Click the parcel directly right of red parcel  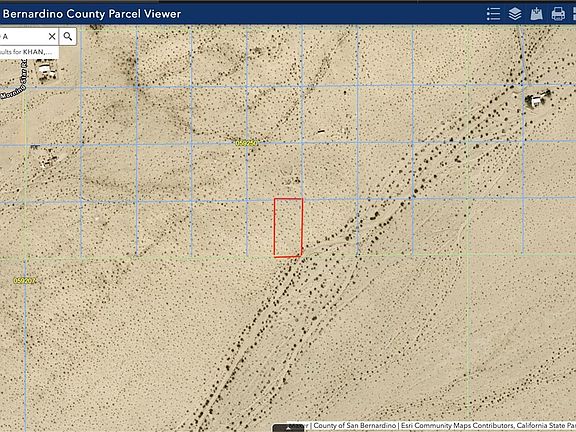click(x=330, y=228)
